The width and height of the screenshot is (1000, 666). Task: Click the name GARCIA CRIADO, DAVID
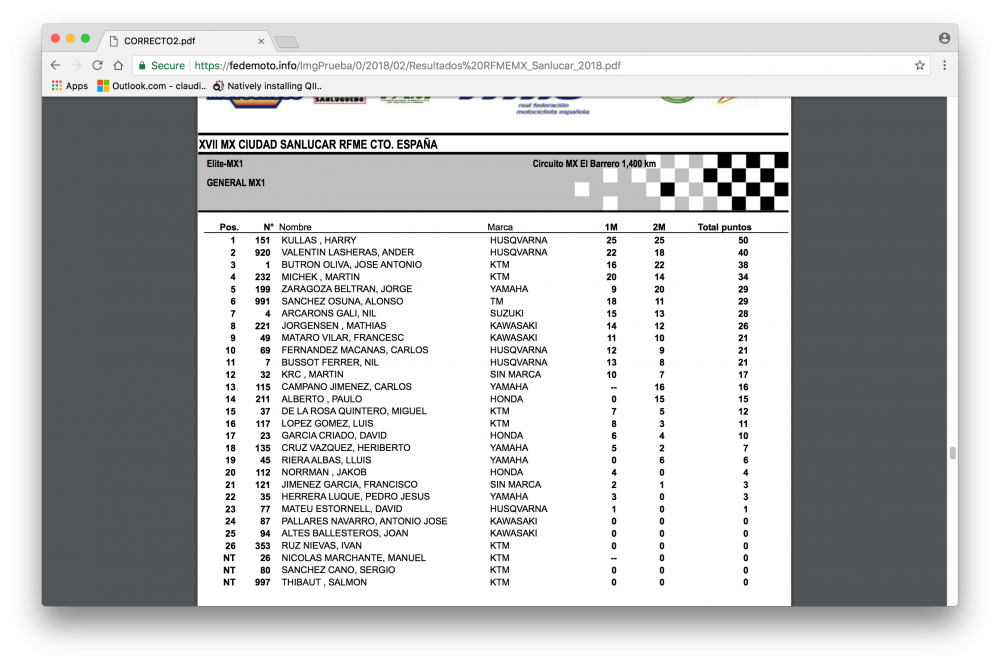334,436
